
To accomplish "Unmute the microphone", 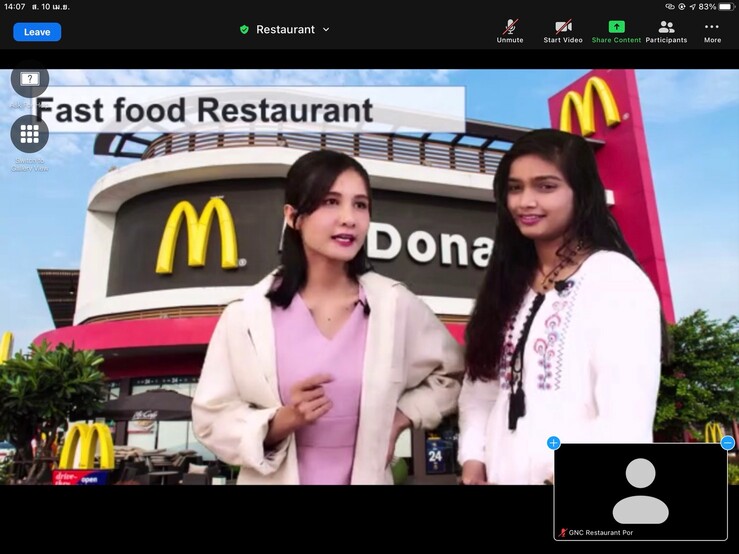I will point(510,31).
